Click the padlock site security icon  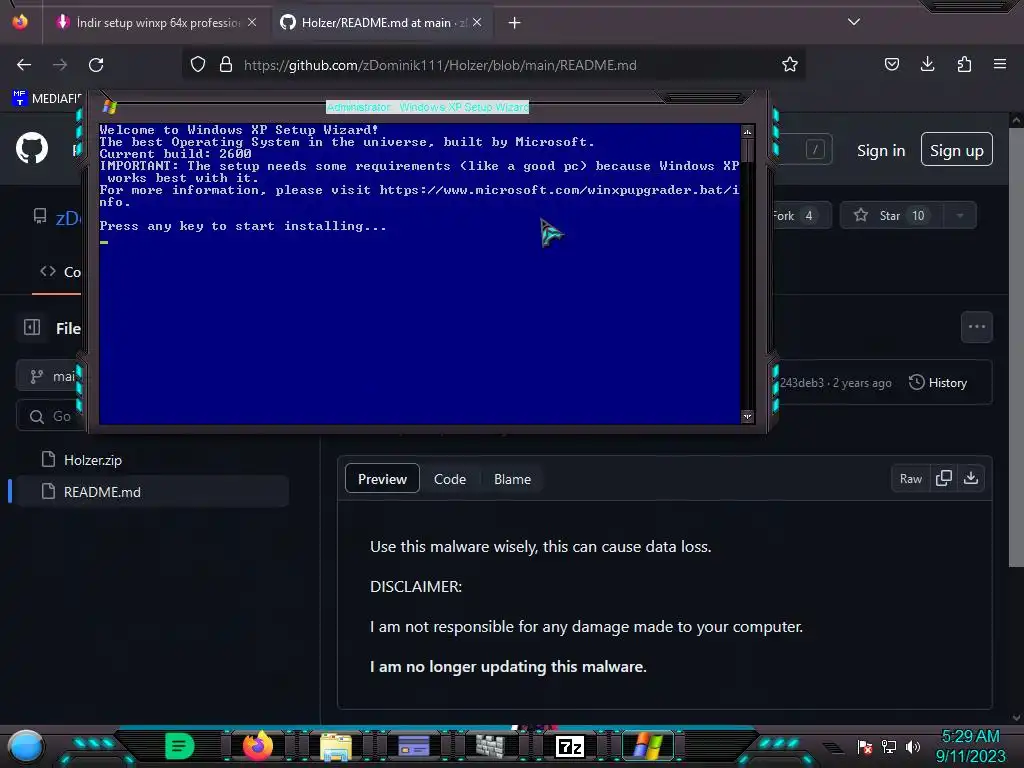point(226,65)
